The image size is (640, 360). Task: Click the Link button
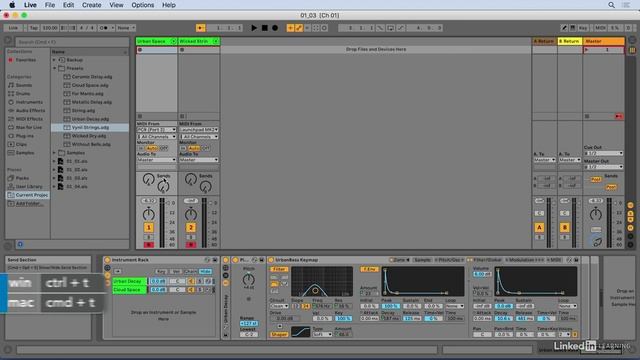[13, 28]
